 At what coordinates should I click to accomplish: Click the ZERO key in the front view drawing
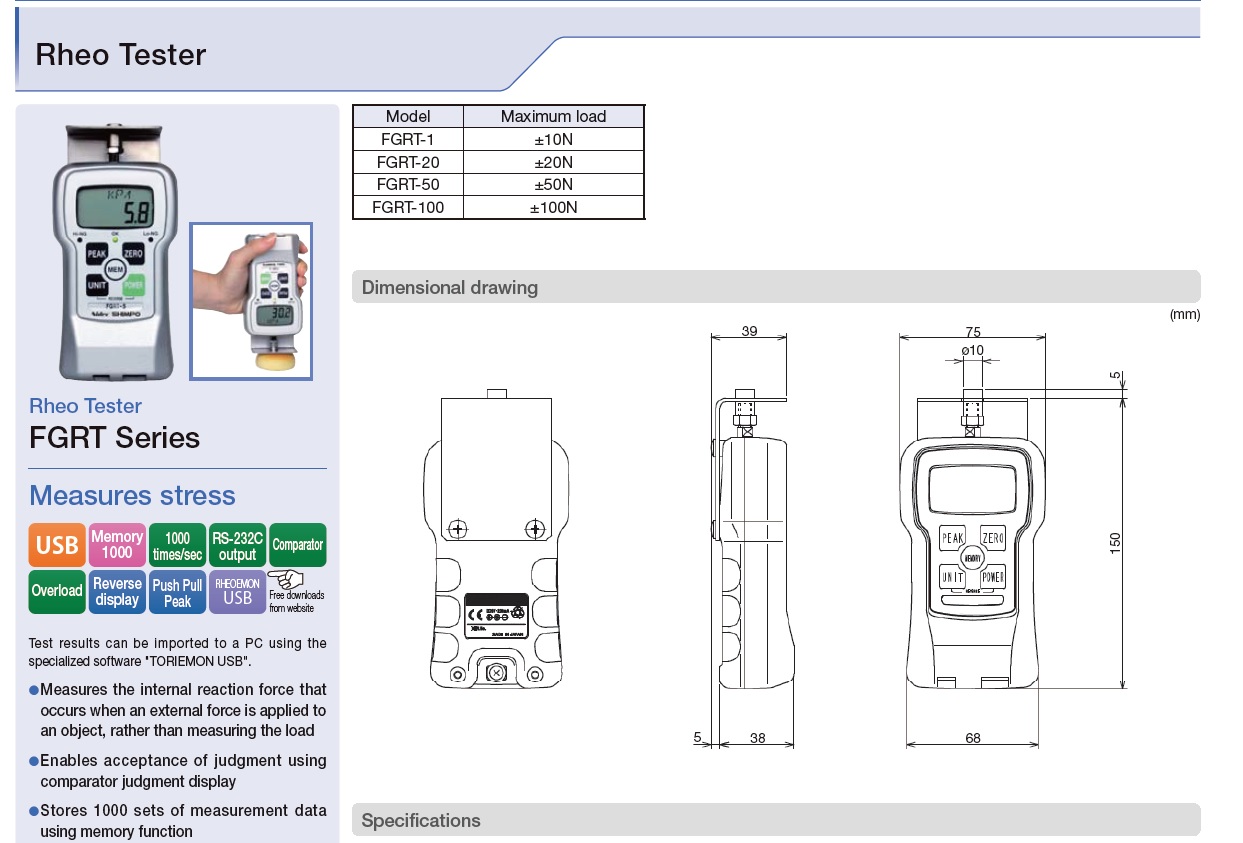tap(992, 538)
